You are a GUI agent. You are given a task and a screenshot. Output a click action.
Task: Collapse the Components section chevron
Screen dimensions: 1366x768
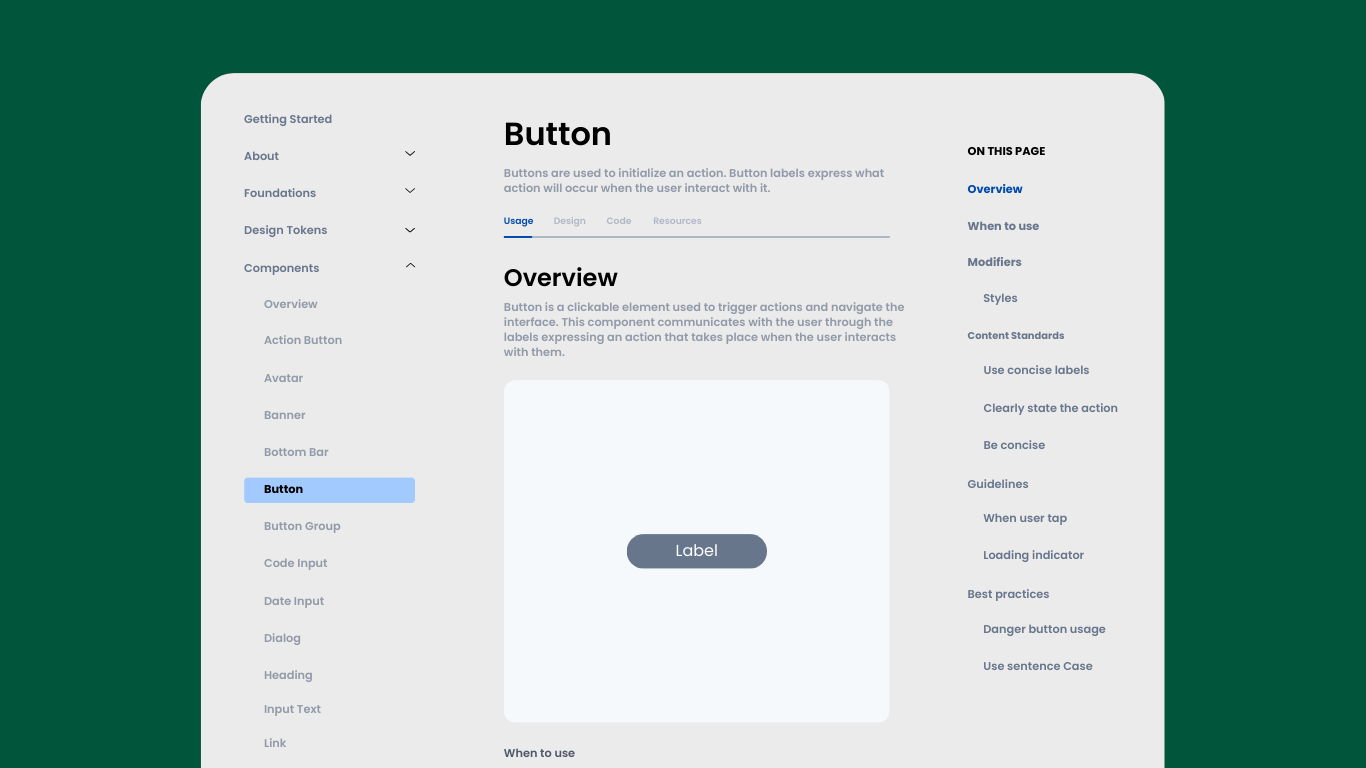pyautogui.click(x=409, y=266)
